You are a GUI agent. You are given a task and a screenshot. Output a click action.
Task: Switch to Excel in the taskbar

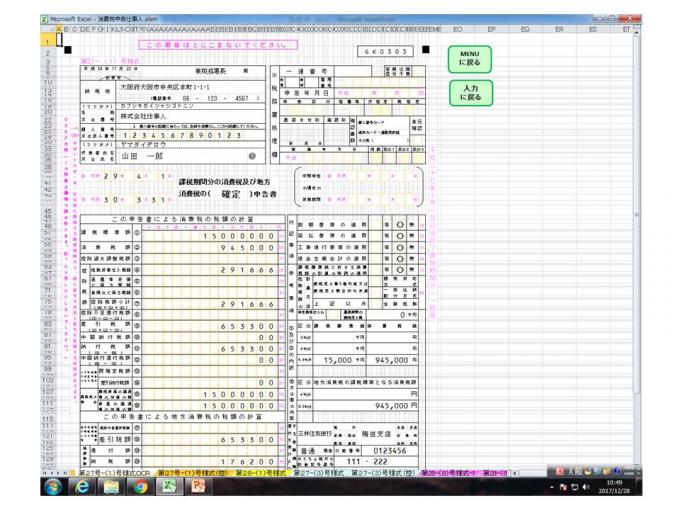tap(169, 487)
